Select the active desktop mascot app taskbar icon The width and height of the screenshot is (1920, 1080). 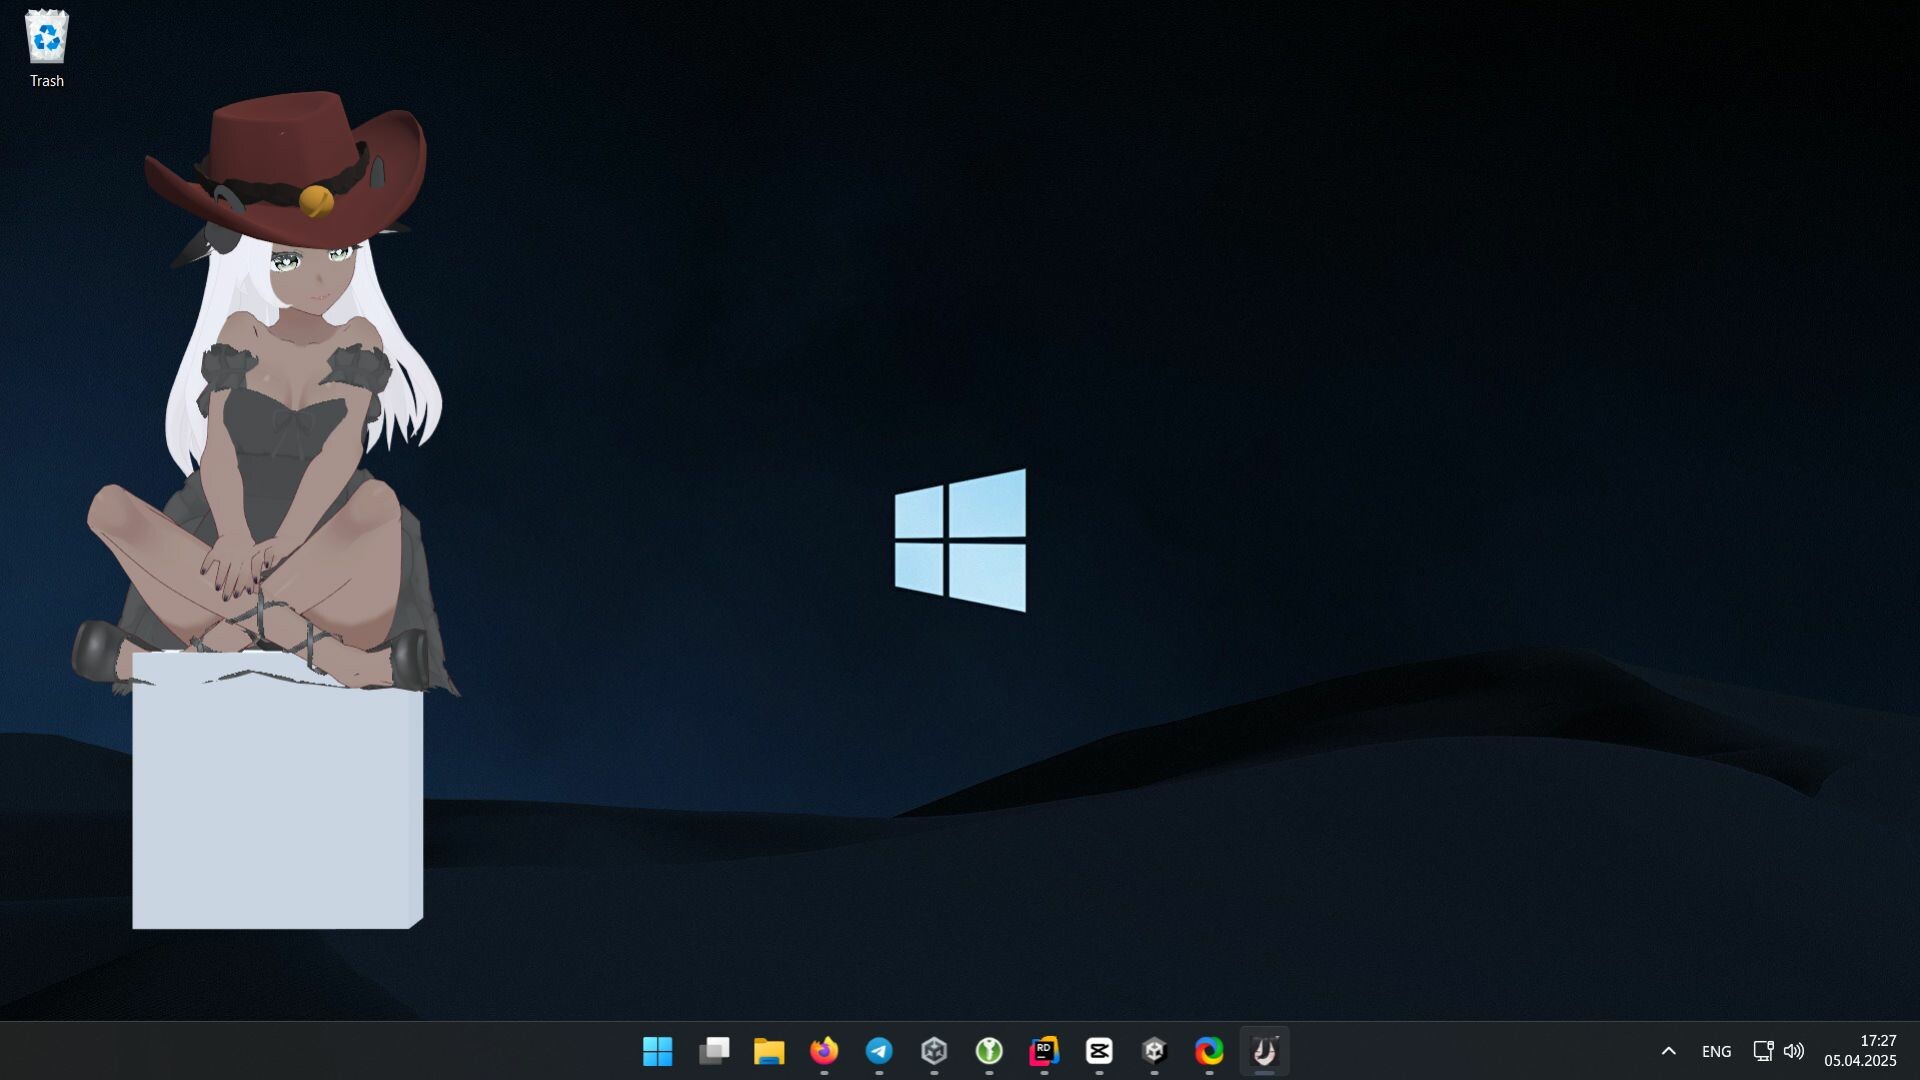(1264, 1051)
